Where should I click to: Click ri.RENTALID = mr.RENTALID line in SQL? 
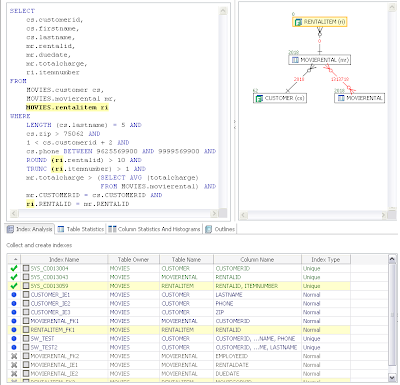pyautogui.click(x=78, y=204)
